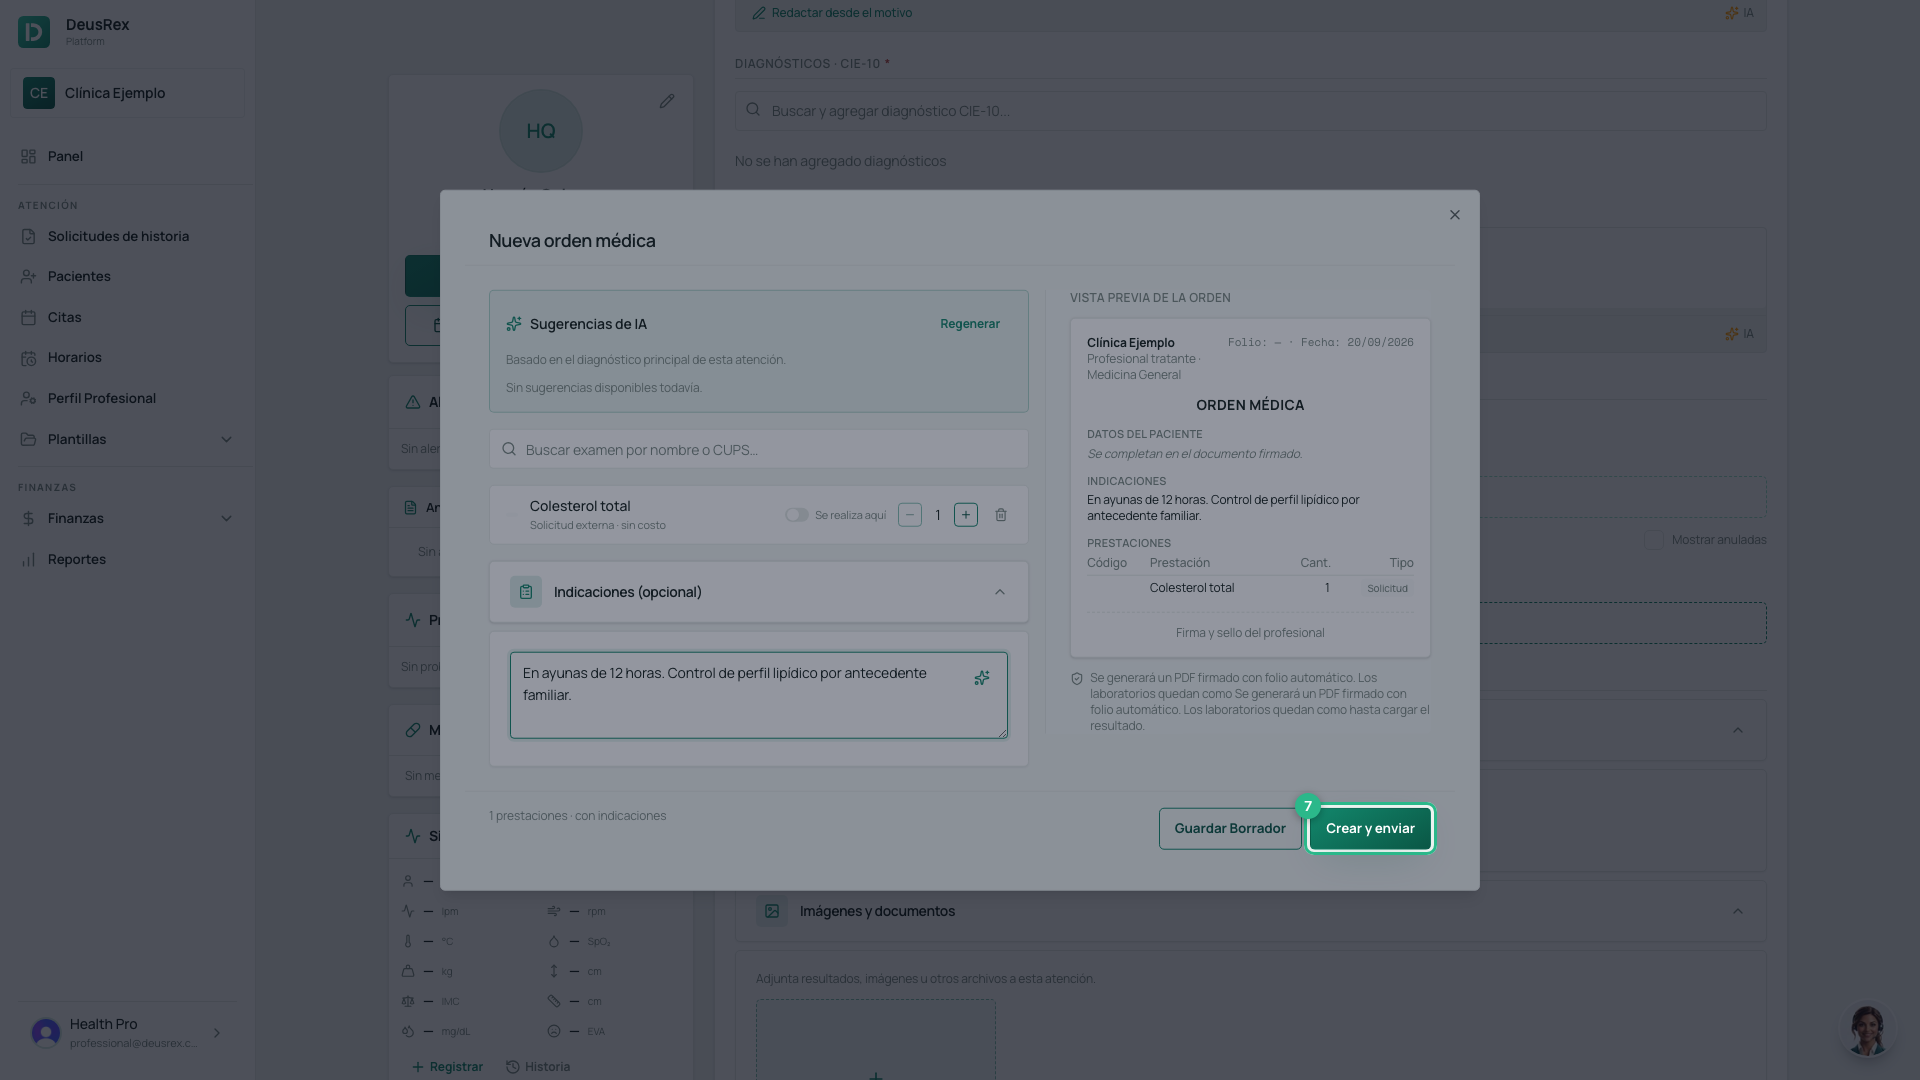Image resolution: width=1920 pixels, height=1080 pixels.
Task: Decrease Colesterol total quantity with minus
Action: (910, 515)
